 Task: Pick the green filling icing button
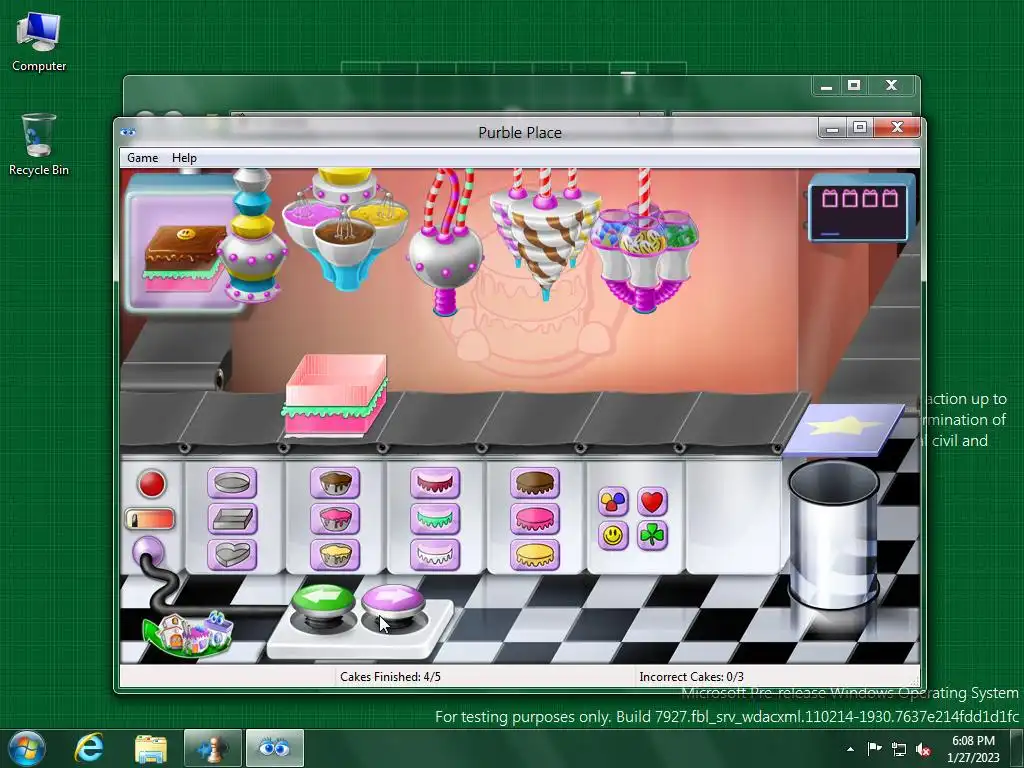click(x=435, y=519)
